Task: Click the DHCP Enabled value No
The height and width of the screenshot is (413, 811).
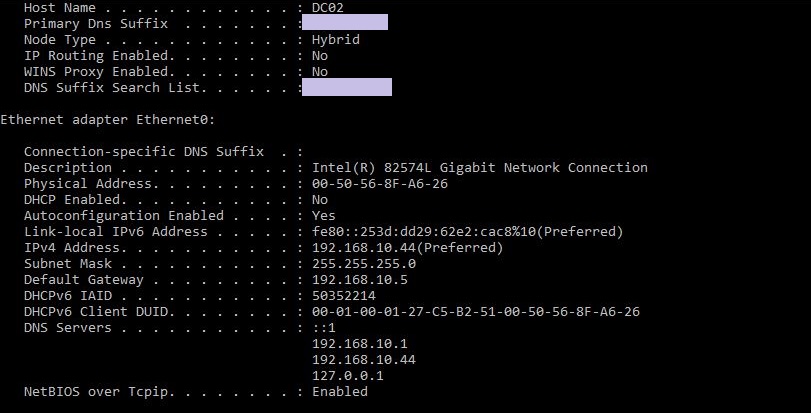Action: [320, 200]
